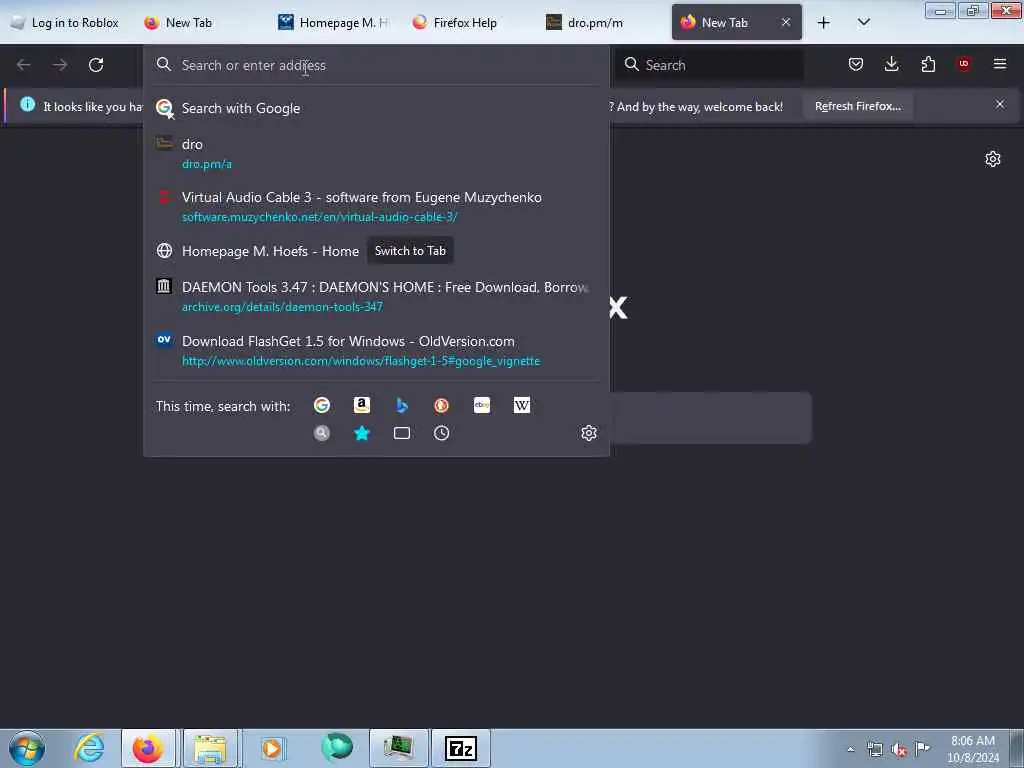Open a new tab with plus button
This screenshot has height=768, width=1024.
click(x=824, y=22)
